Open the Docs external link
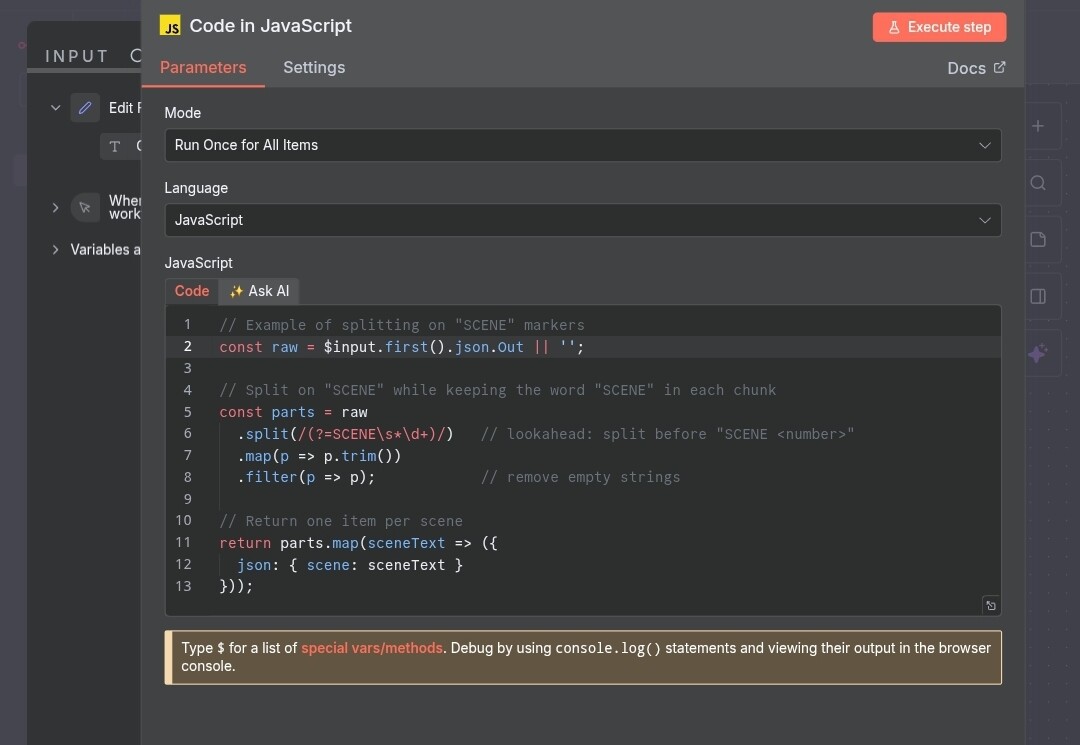The height and width of the screenshot is (745, 1080). (976, 68)
